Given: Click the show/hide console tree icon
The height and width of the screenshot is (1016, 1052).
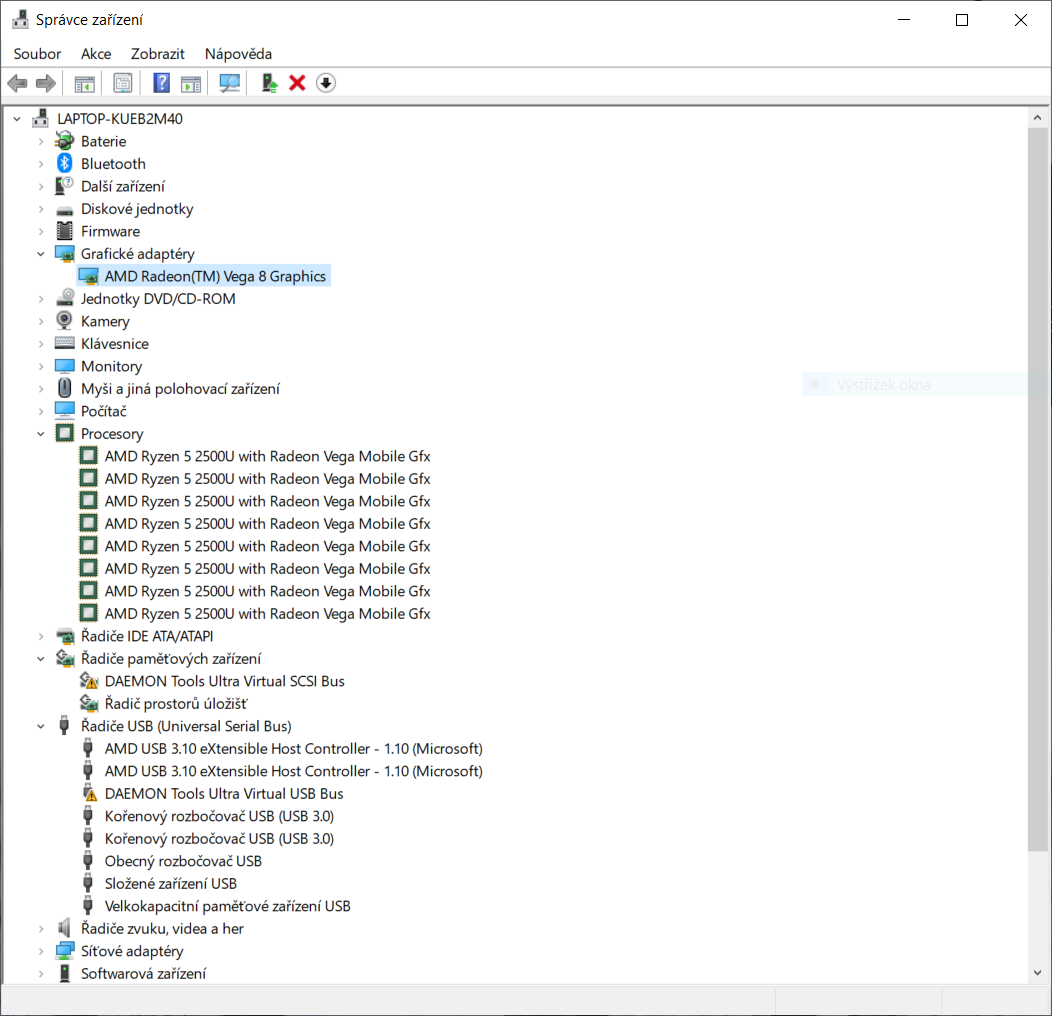Looking at the screenshot, I should [x=85, y=83].
